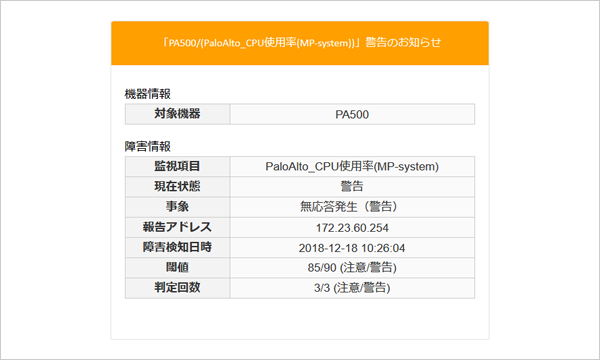The image size is (600, 360).
Task: Select the 機器情報 section heading
Action: tap(147, 94)
